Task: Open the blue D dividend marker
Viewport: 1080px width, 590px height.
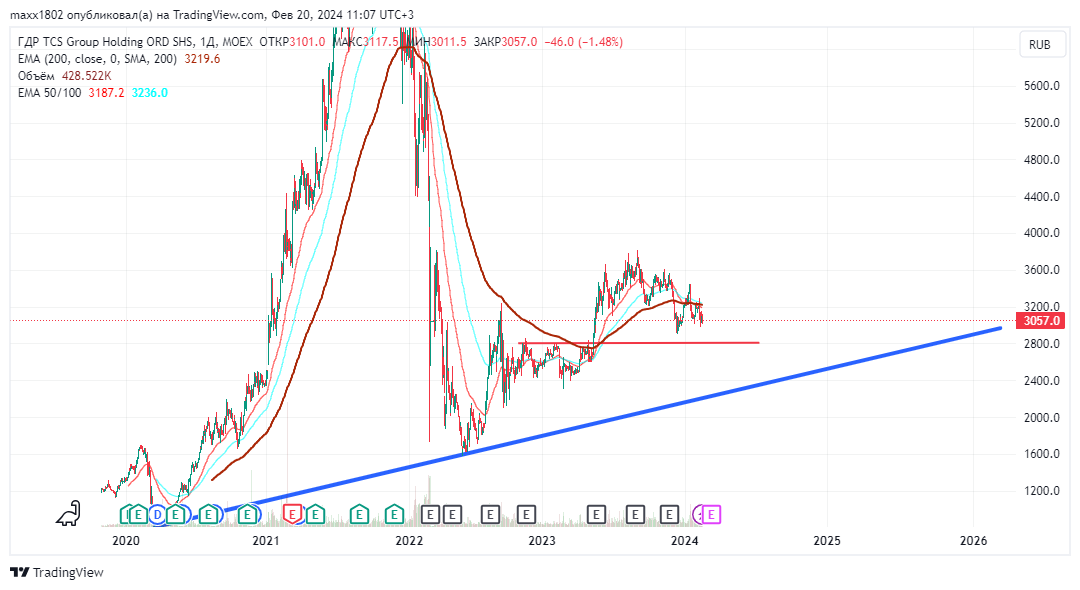Action: point(158,514)
